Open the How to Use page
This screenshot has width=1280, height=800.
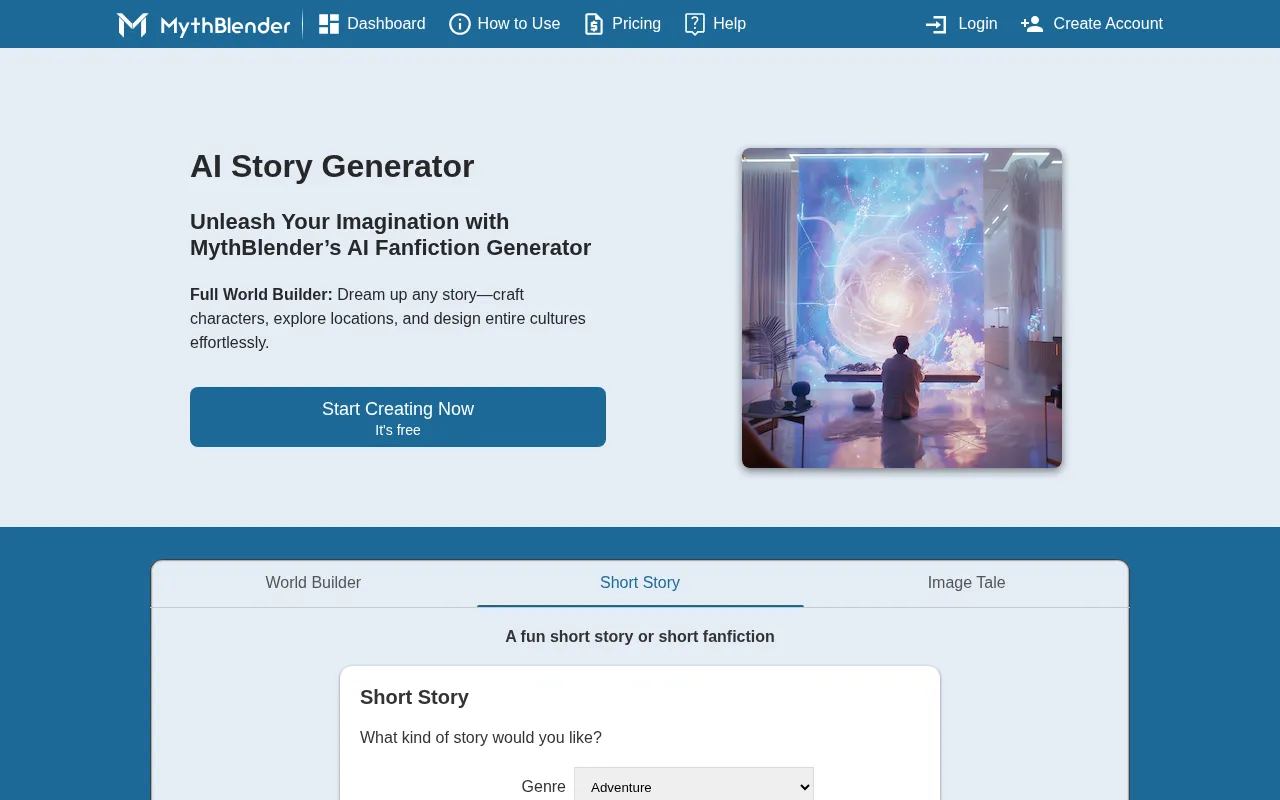pos(519,24)
